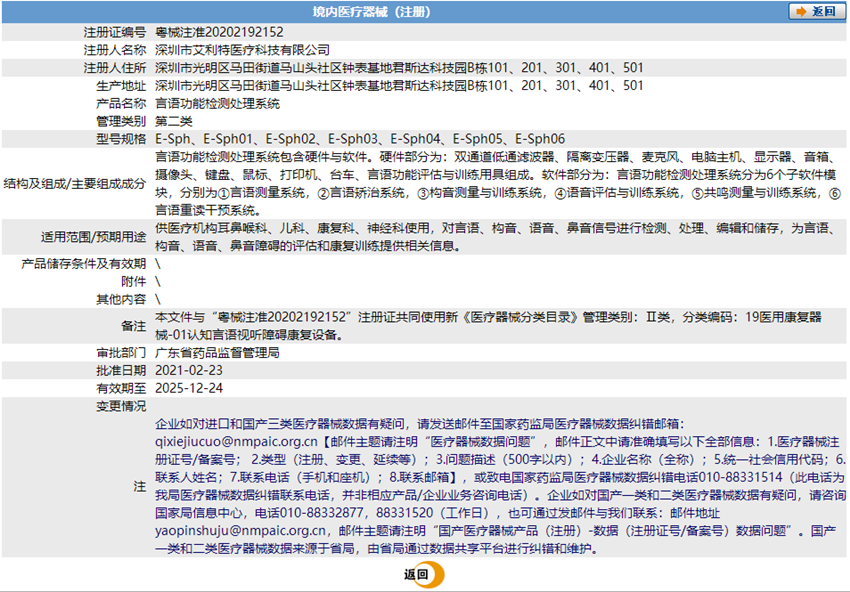
Task: Click the label 其他内容
Action: 121,299
